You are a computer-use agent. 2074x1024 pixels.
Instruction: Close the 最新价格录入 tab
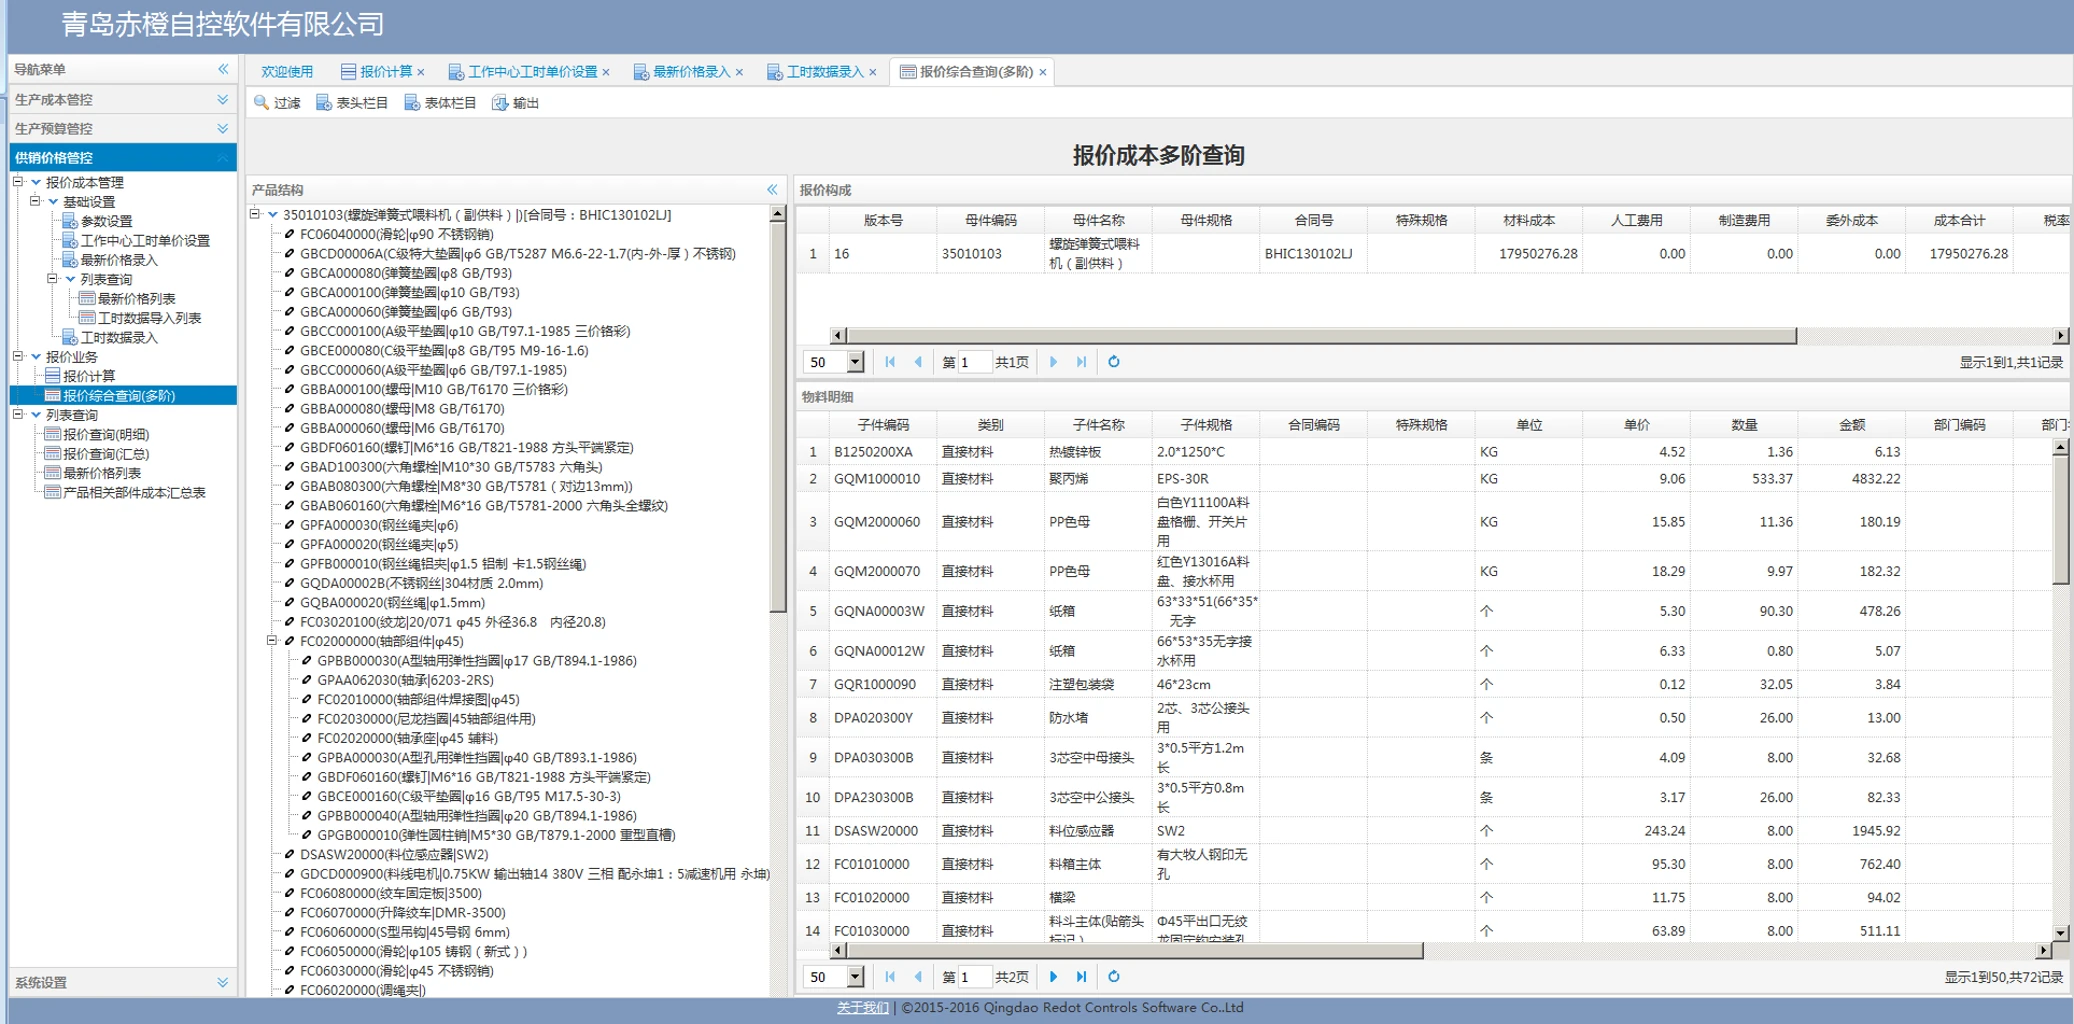click(x=739, y=72)
